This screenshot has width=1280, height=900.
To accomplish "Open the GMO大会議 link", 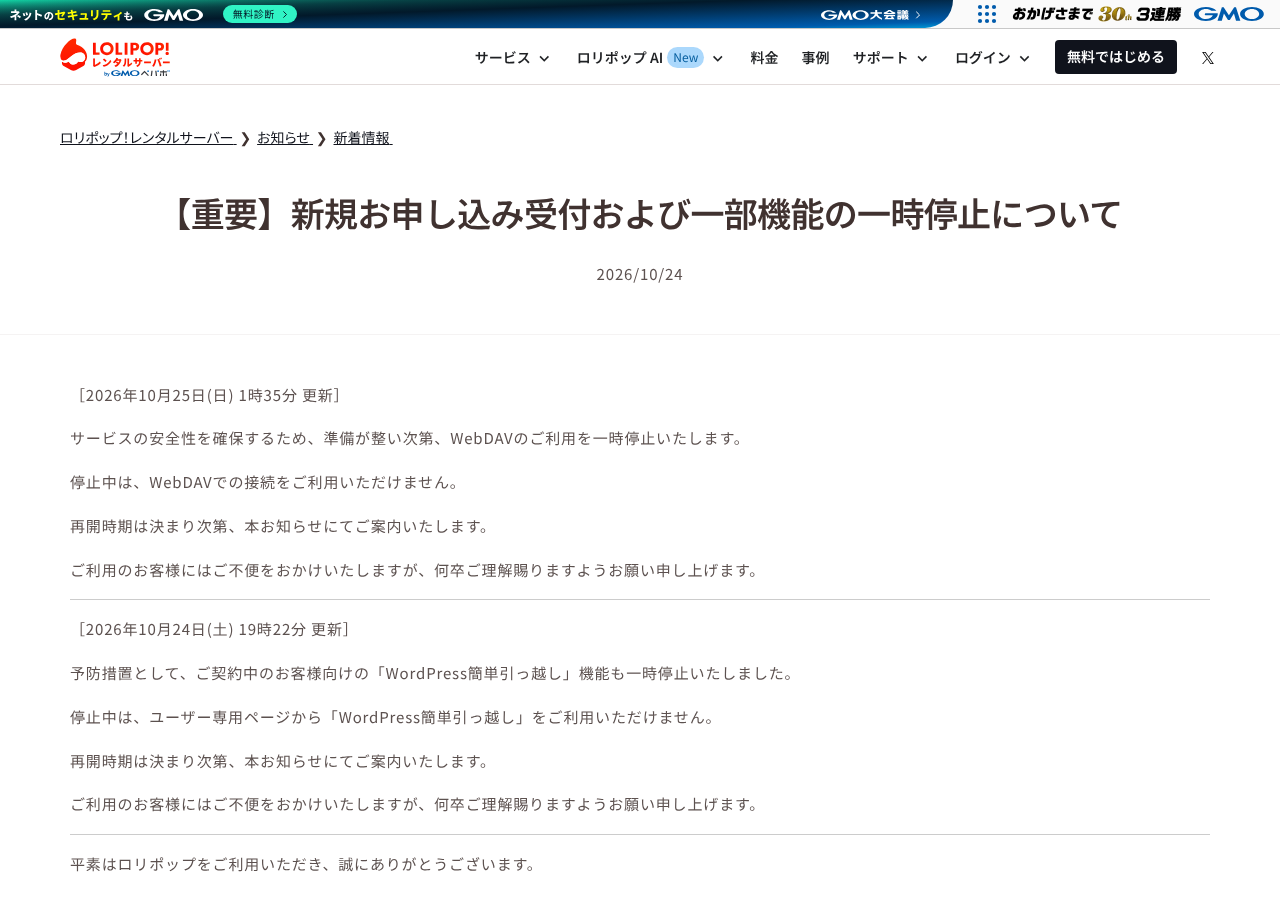I will (x=871, y=15).
